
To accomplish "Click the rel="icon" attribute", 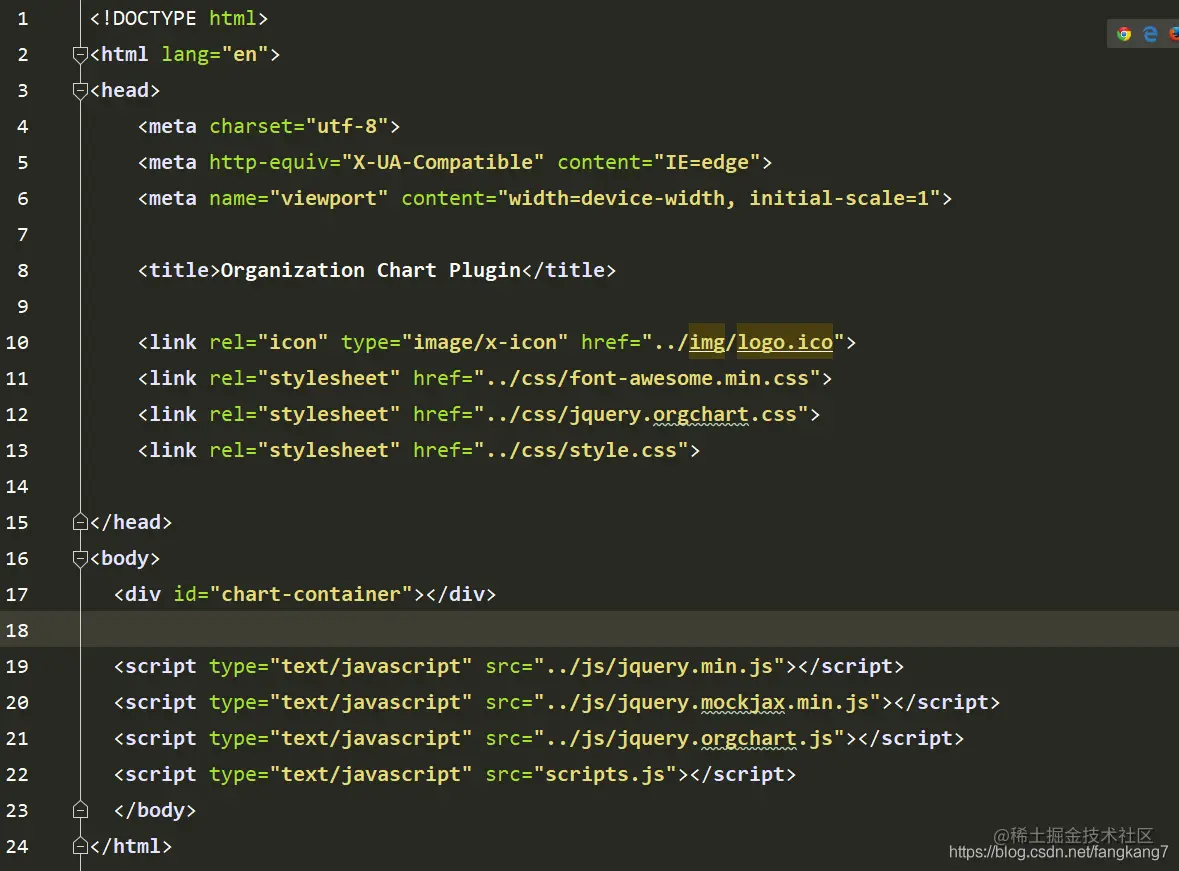I will 268,342.
